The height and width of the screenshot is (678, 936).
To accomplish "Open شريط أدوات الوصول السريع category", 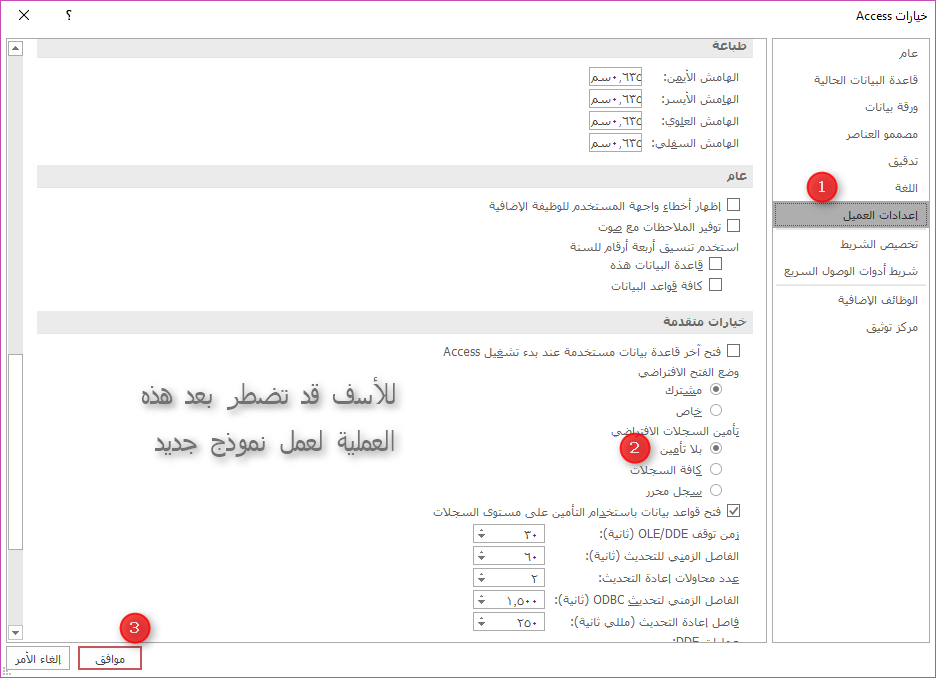I will 851,271.
